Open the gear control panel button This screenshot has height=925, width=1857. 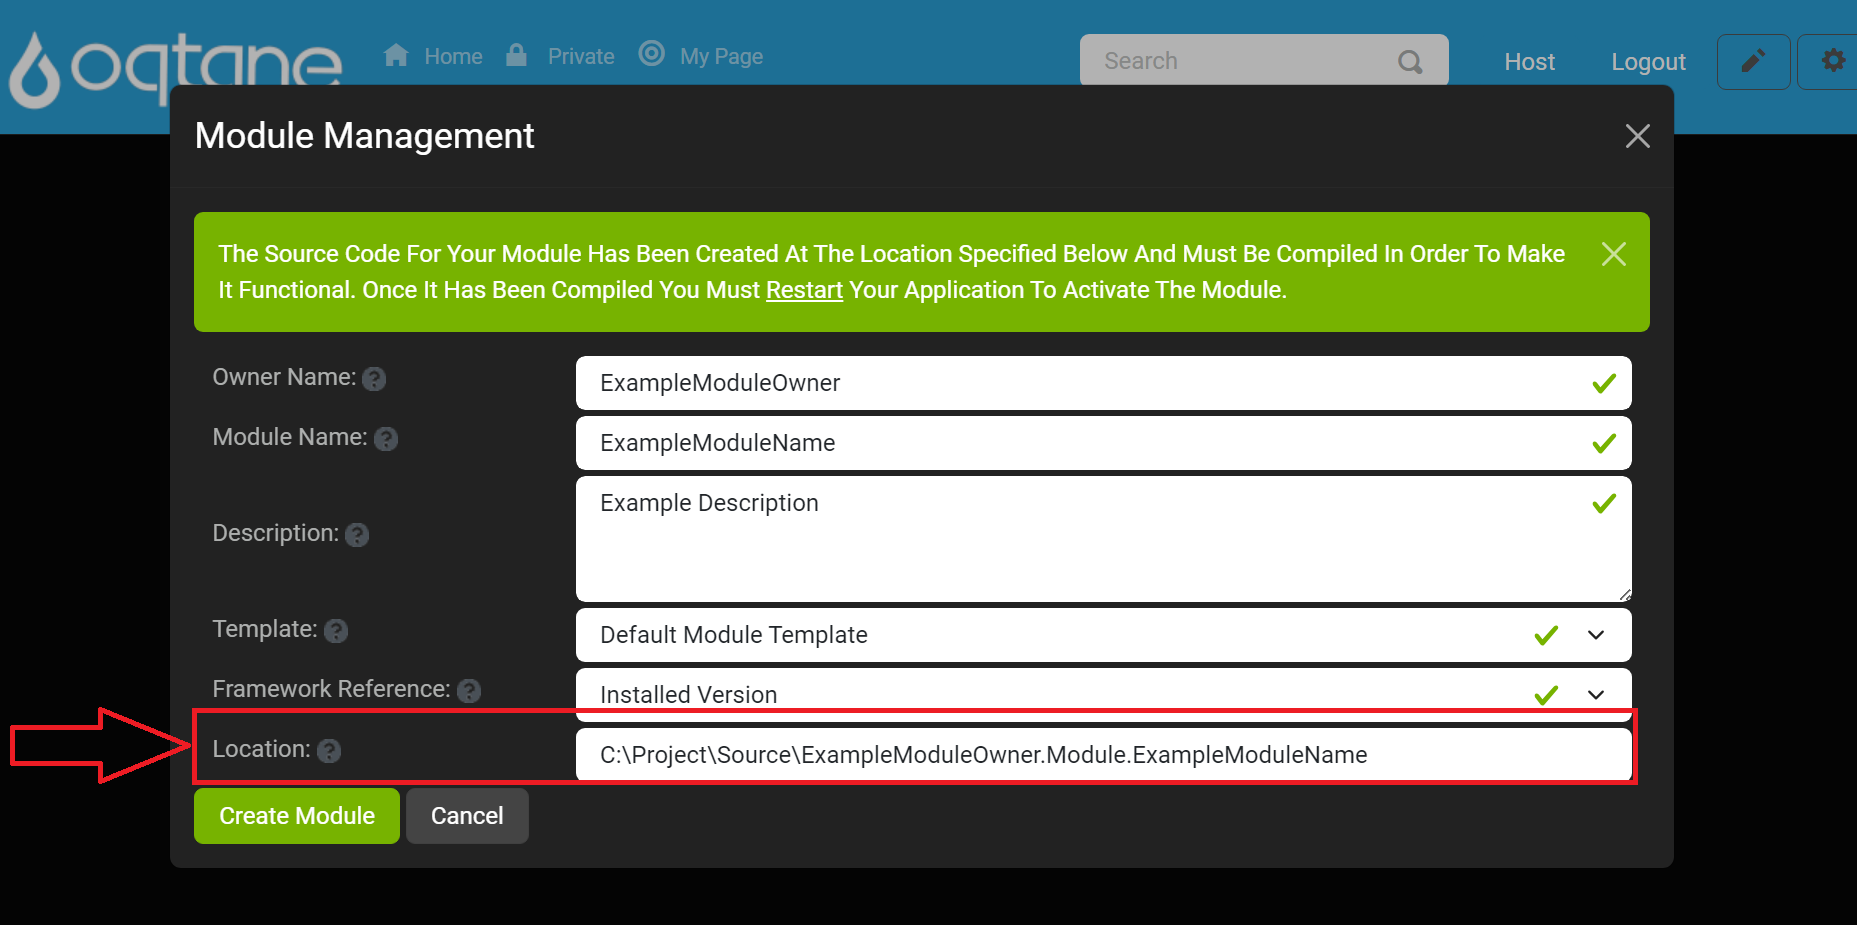[1830, 62]
